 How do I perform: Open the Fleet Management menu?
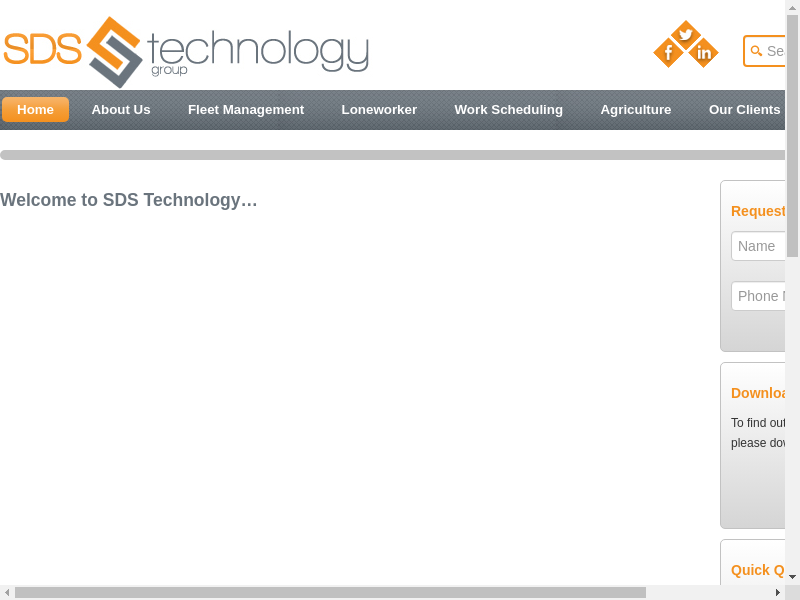(x=246, y=110)
